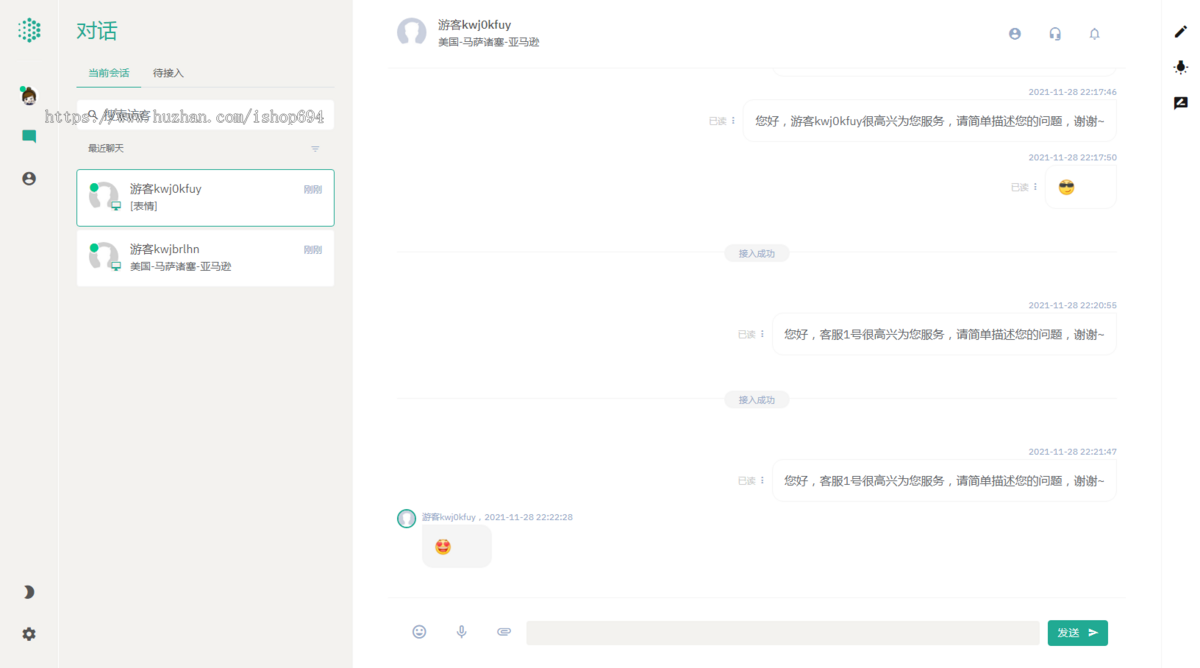This screenshot has height=668, width=1200.
Task: Open the notification bell in the chat header
Action: click(1094, 33)
